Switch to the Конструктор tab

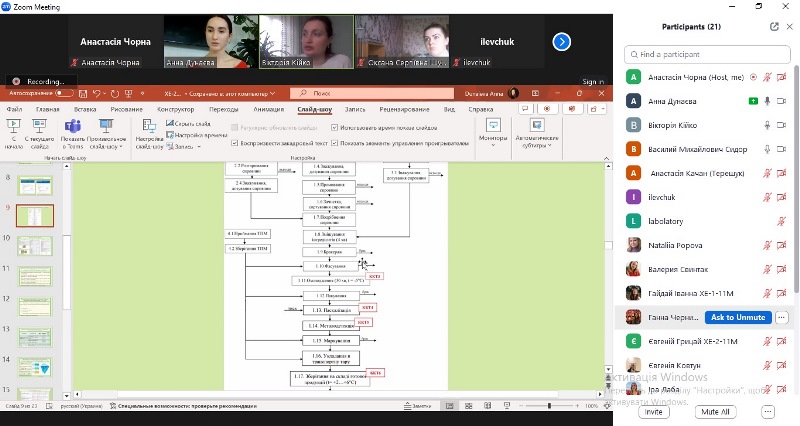[176, 109]
